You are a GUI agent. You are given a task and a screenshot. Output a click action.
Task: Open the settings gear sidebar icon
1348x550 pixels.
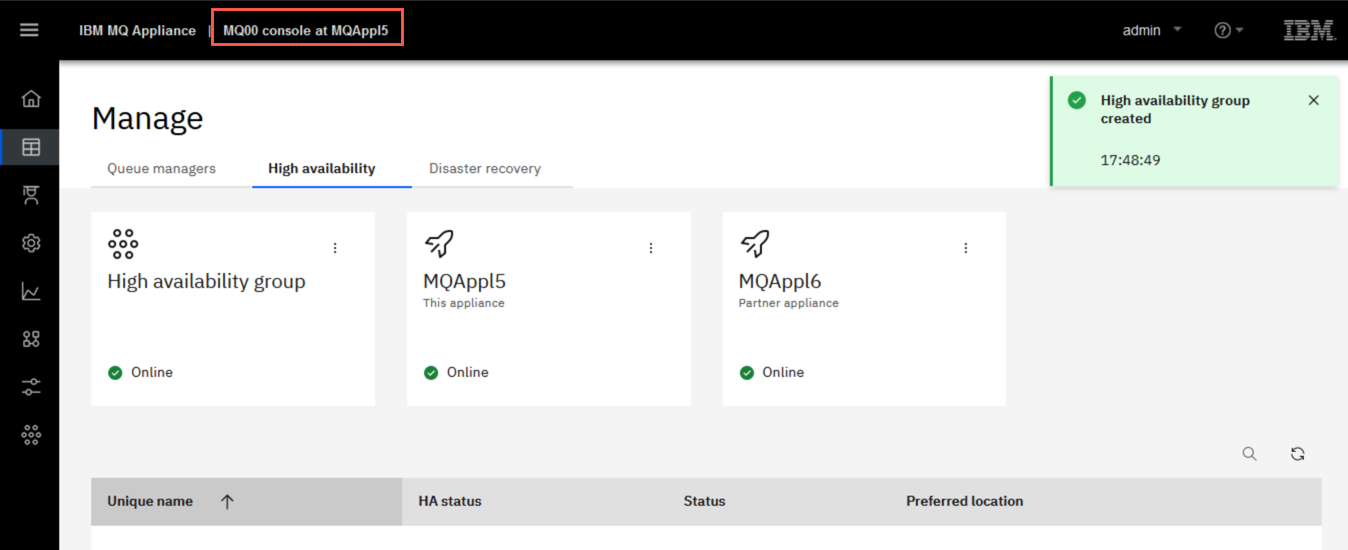pyautogui.click(x=31, y=243)
